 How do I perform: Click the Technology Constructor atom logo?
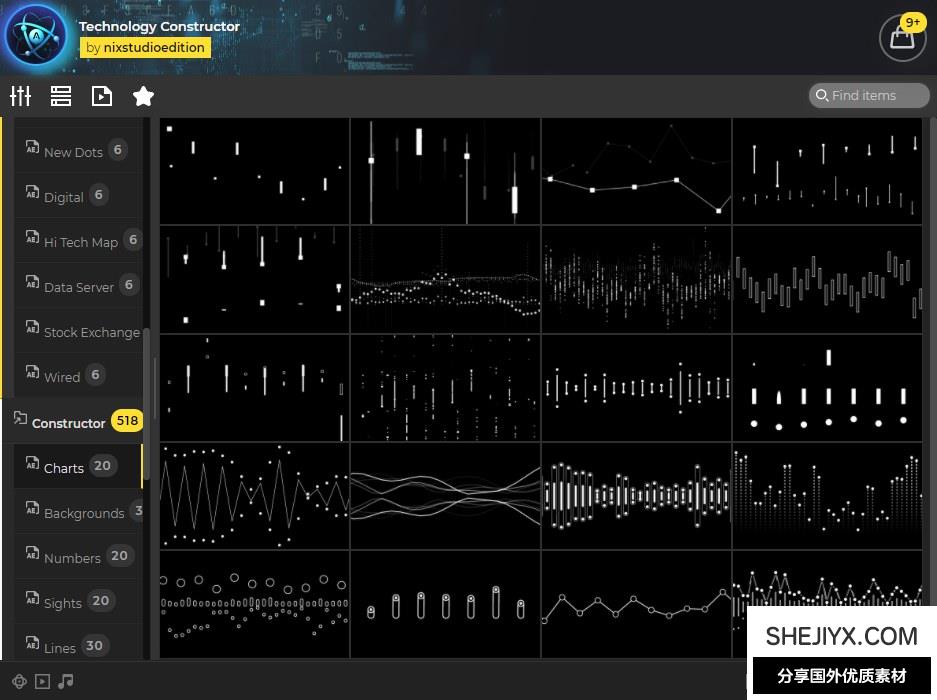pyautogui.click(x=36, y=37)
